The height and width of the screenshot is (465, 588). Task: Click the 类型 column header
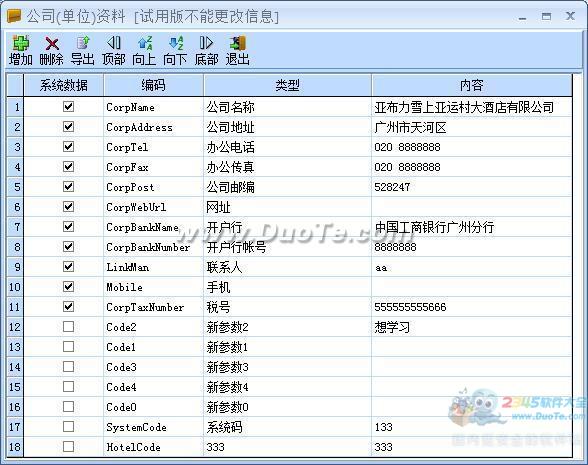coord(287,85)
